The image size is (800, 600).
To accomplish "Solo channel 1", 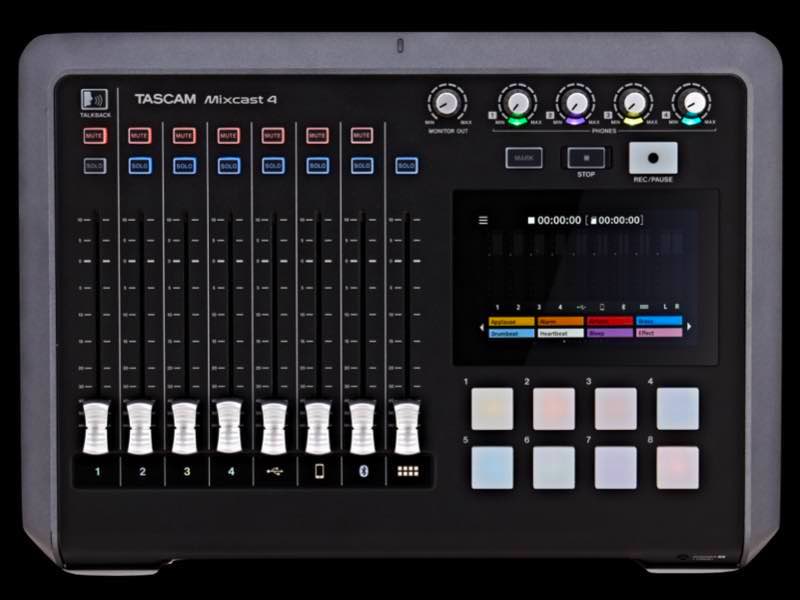I will (95, 166).
